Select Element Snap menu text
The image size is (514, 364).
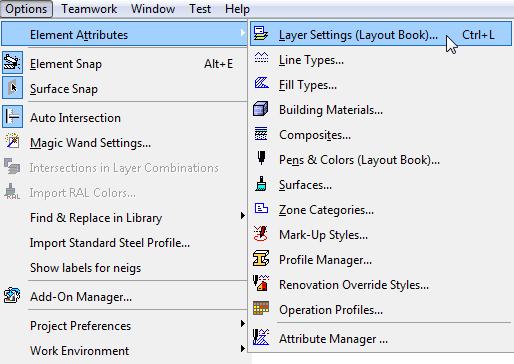point(66,64)
